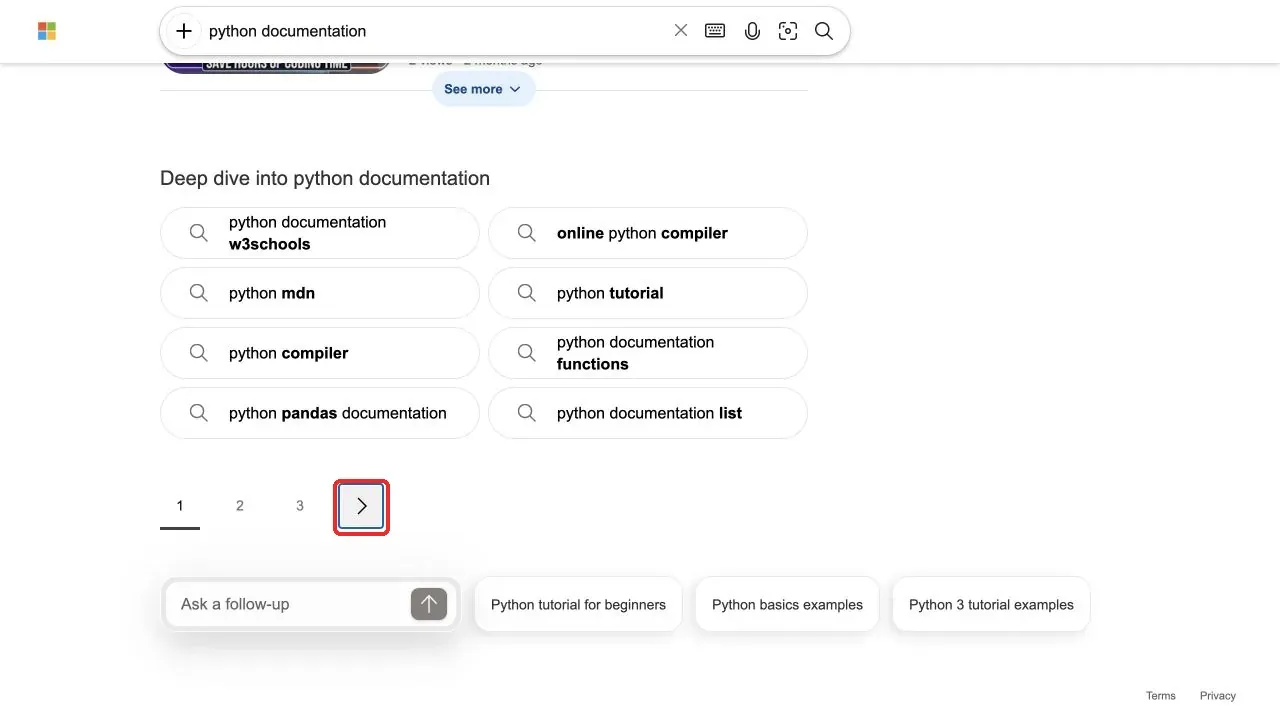Screen dimensions: 1280x720
Task: Click the partially visible video thumbnail
Action: point(276,66)
